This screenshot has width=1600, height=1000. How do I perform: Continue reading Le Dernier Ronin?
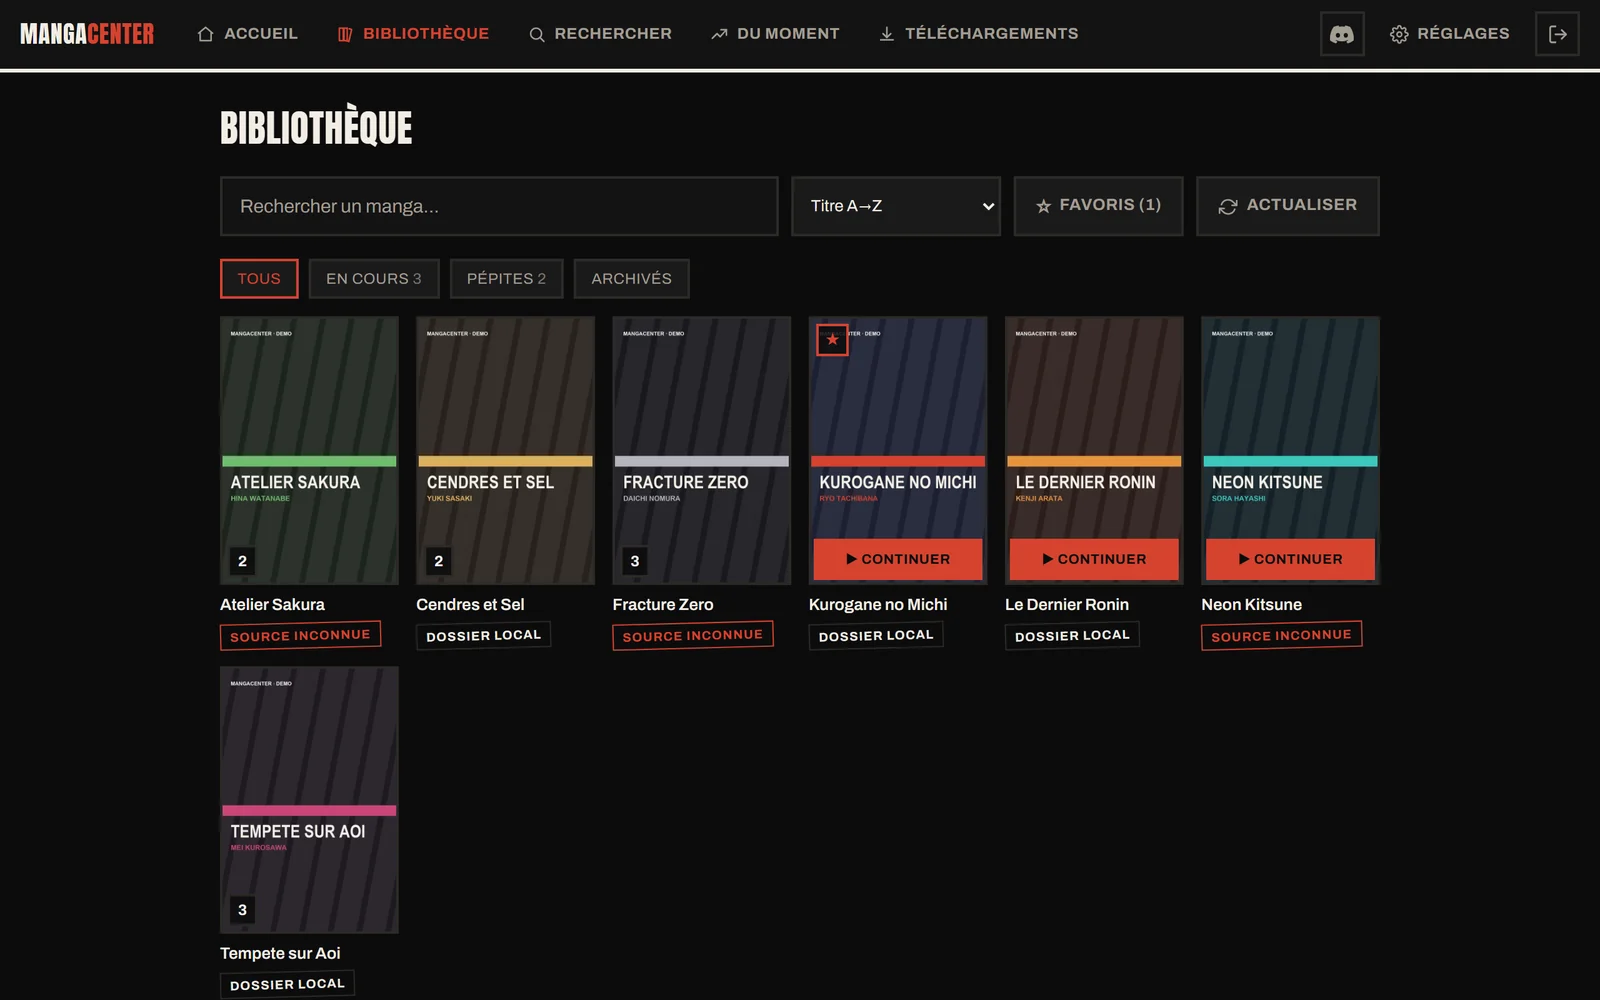click(x=1094, y=559)
